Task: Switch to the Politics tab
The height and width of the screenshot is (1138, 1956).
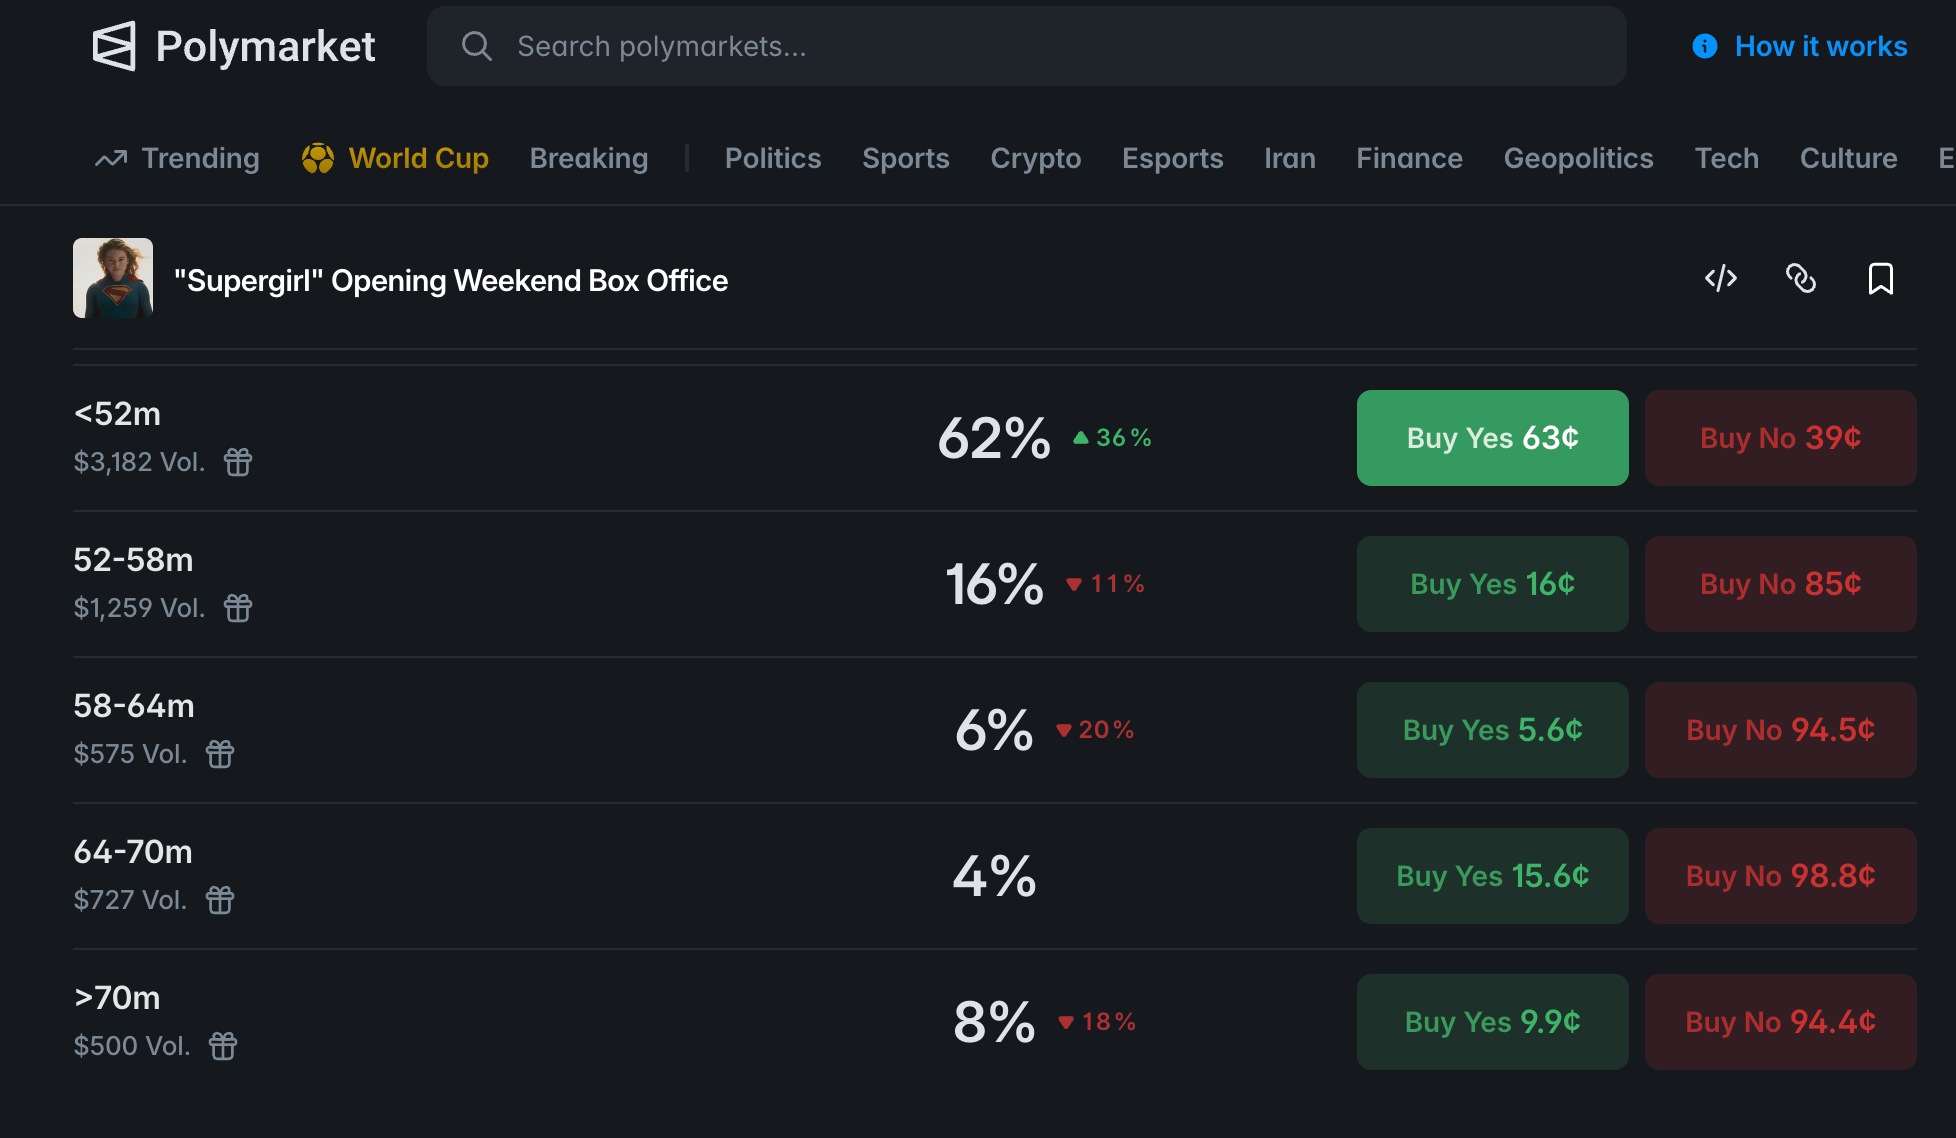Action: pos(773,158)
